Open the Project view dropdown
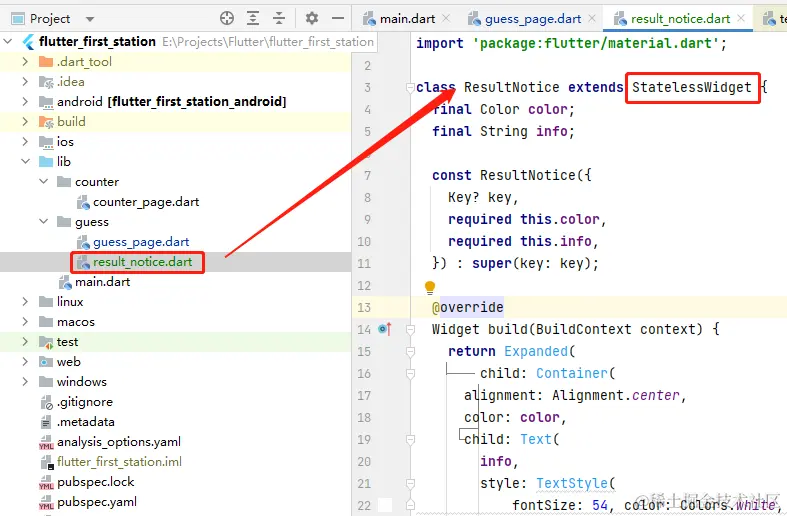This screenshot has height=516, width=787. (x=90, y=18)
